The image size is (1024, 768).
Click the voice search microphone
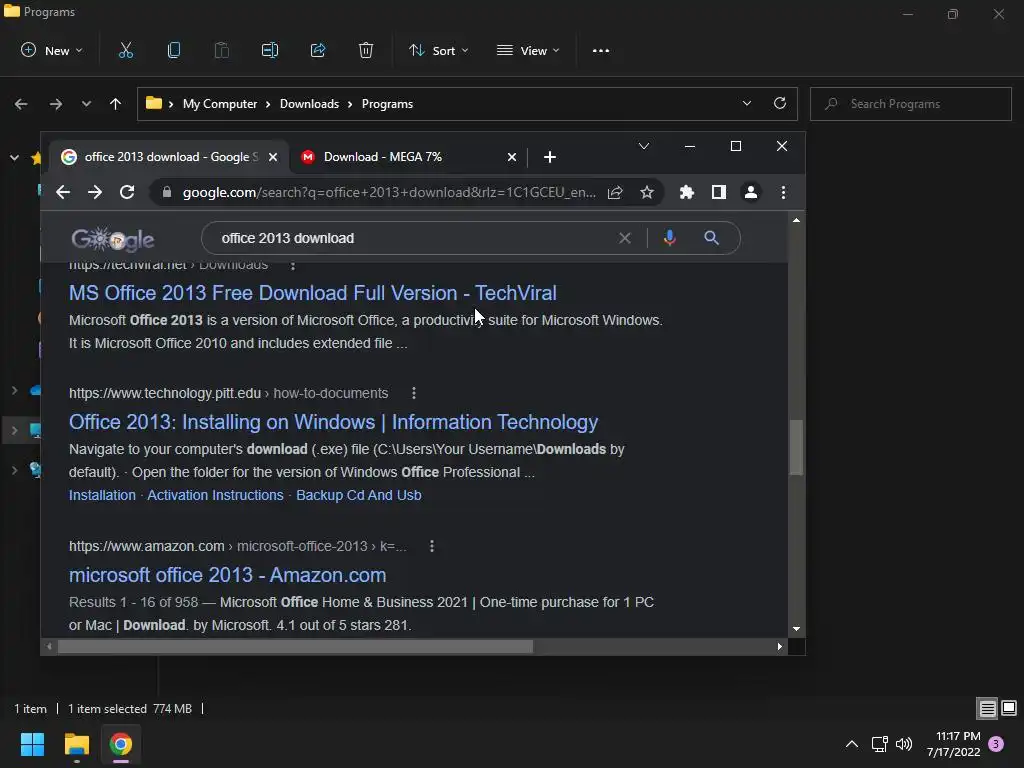[669, 238]
